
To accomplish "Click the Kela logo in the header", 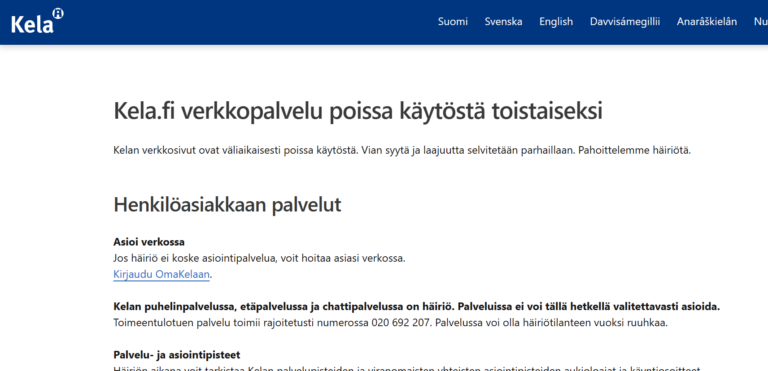I will click(x=37, y=21).
